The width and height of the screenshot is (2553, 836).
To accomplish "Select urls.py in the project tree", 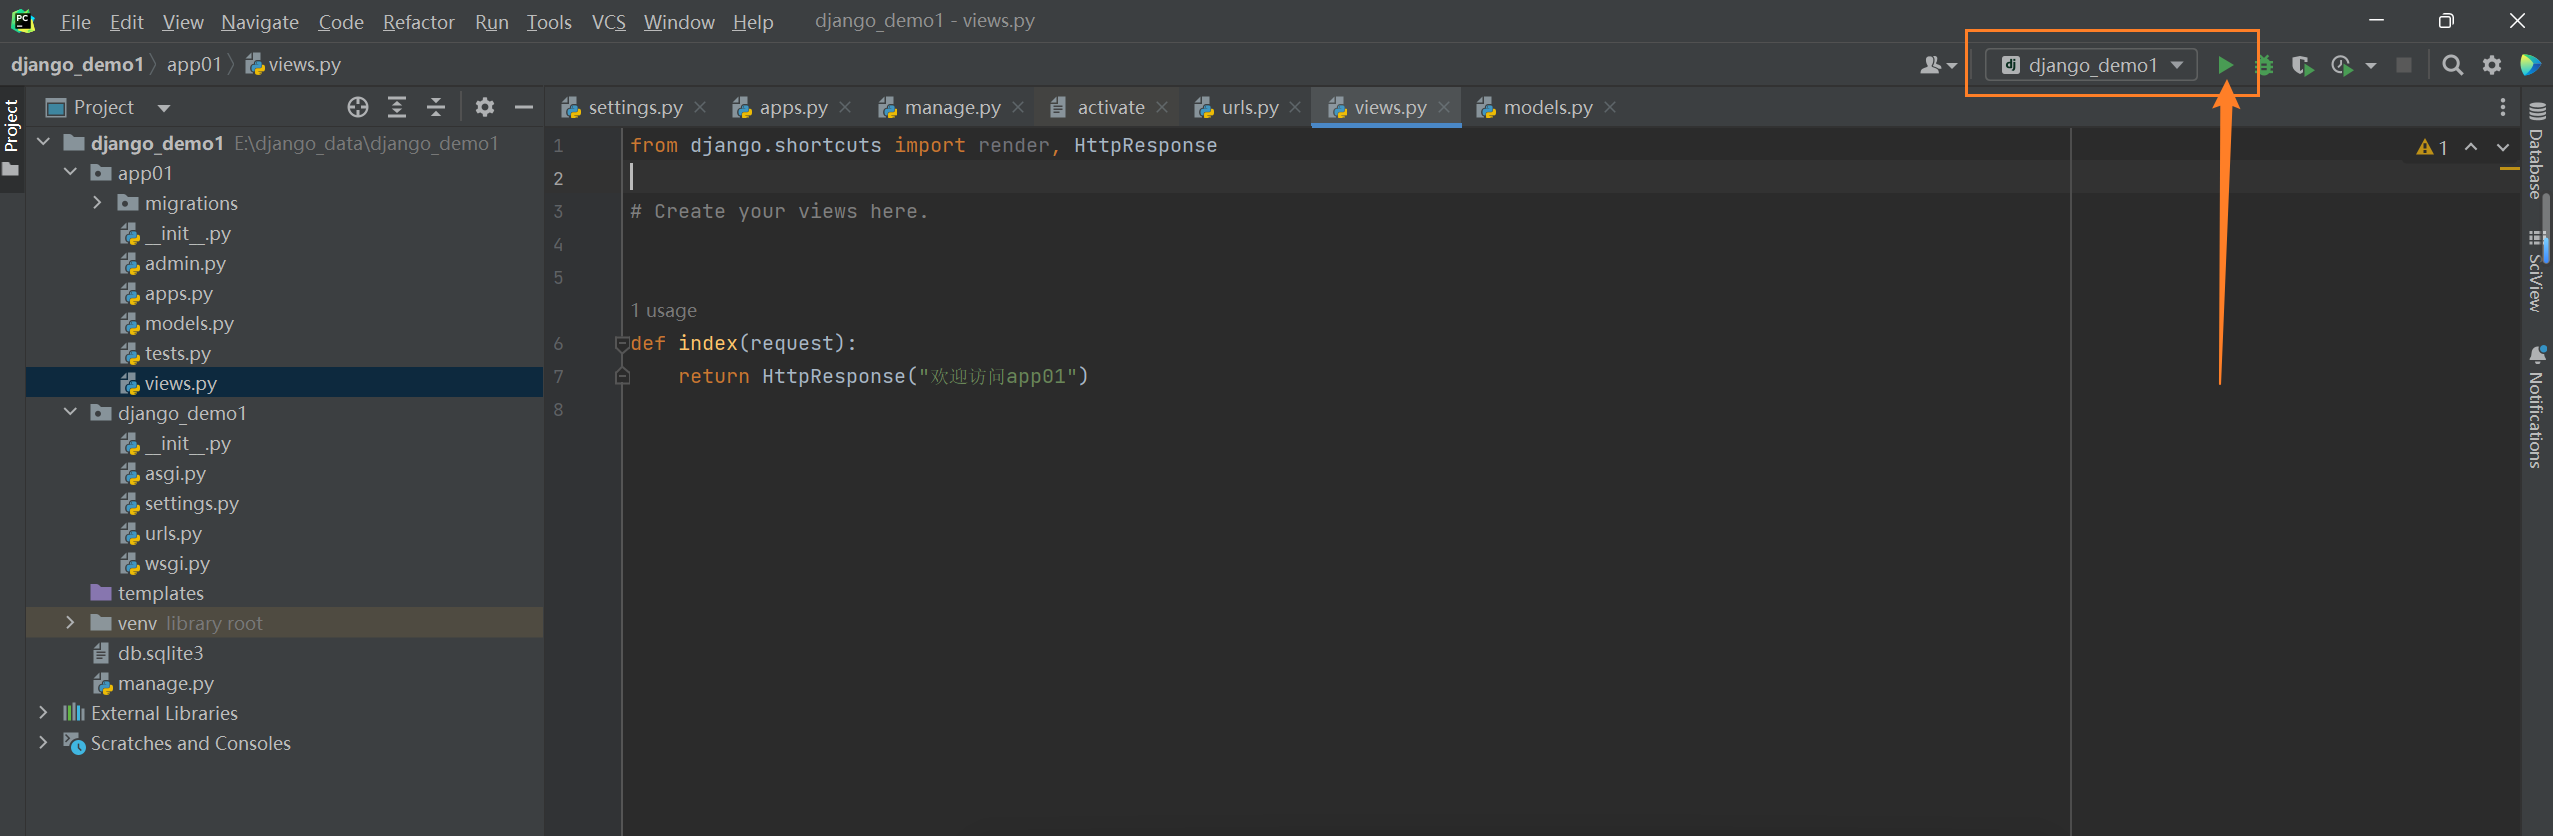I will [173, 533].
